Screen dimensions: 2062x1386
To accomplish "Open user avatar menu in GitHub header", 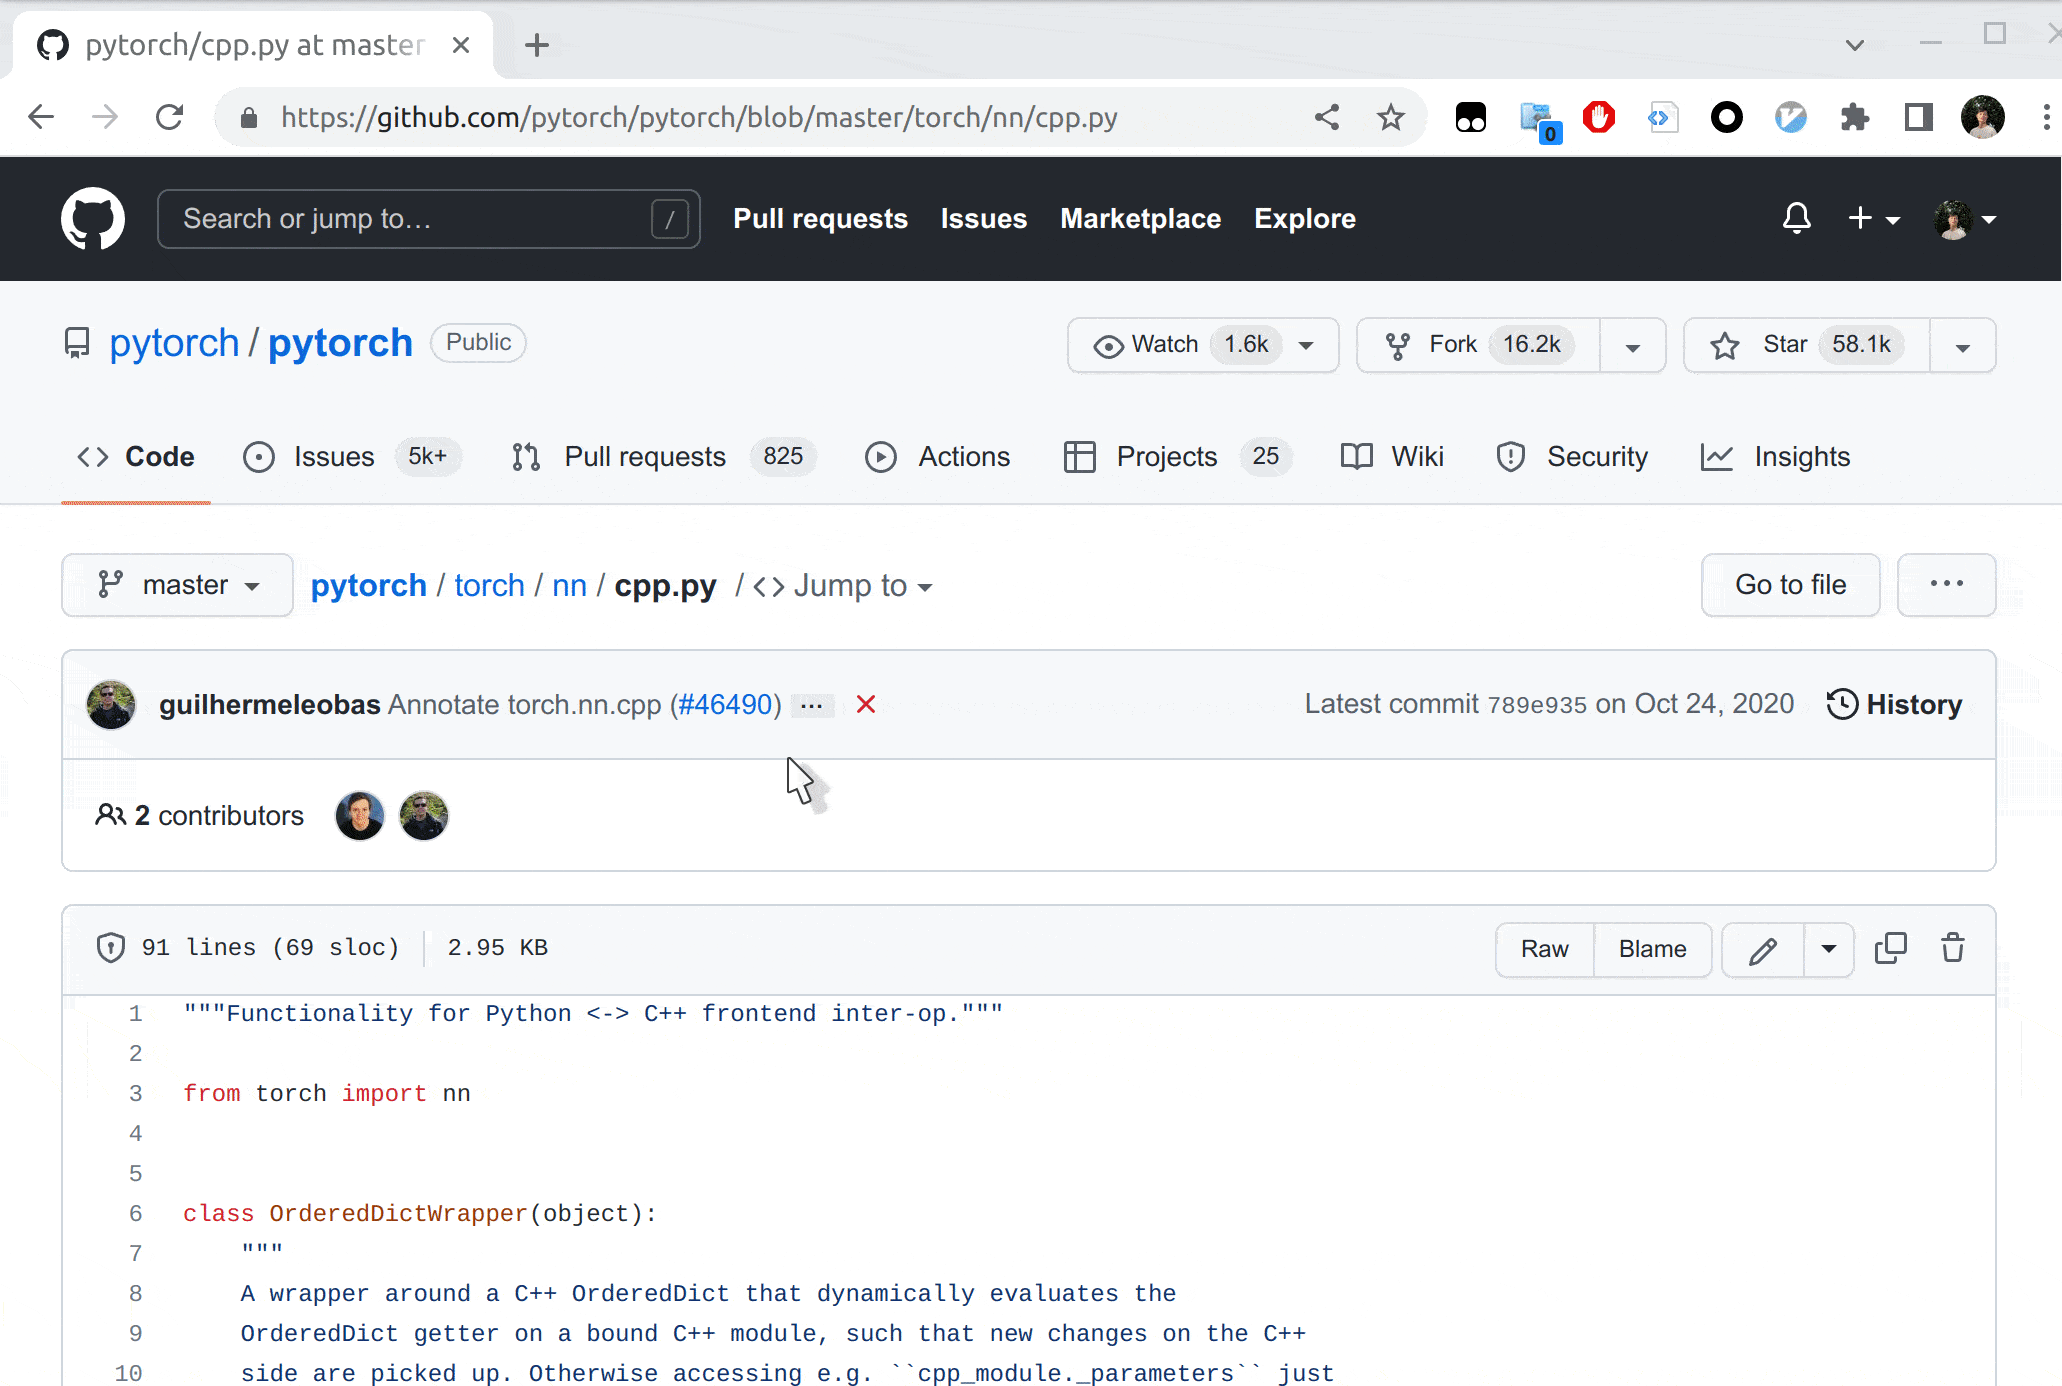I will pyautogui.click(x=1965, y=219).
